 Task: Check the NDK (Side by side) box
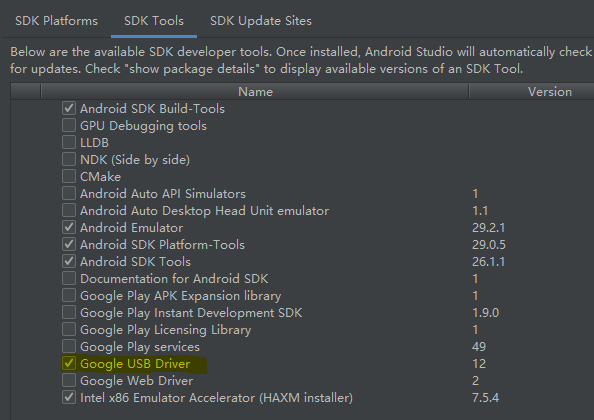(x=69, y=159)
